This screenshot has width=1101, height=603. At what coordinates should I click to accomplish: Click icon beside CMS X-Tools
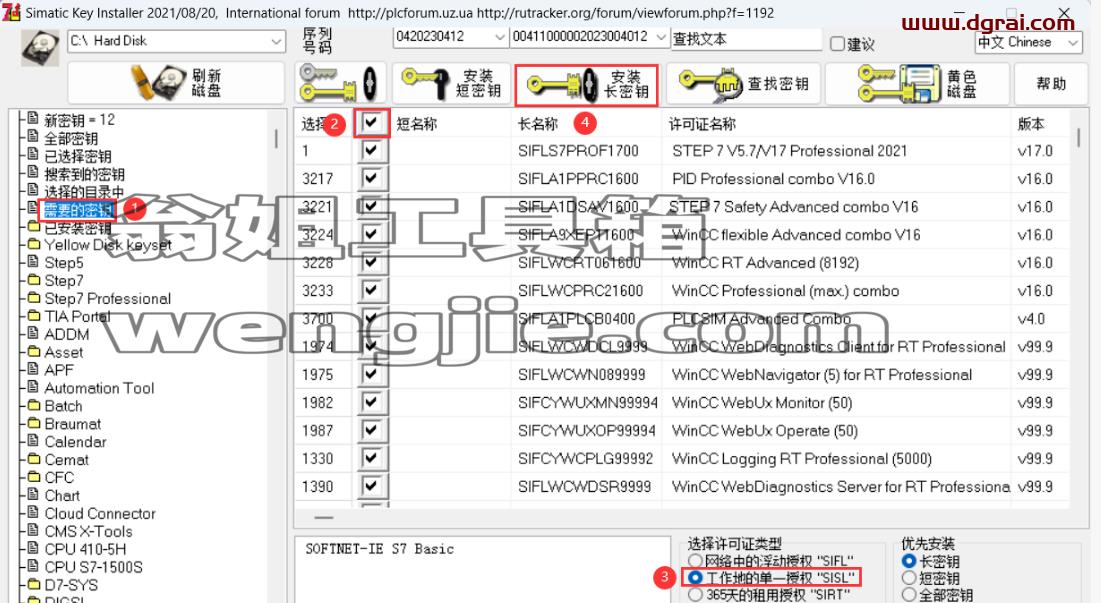[33, 530]
